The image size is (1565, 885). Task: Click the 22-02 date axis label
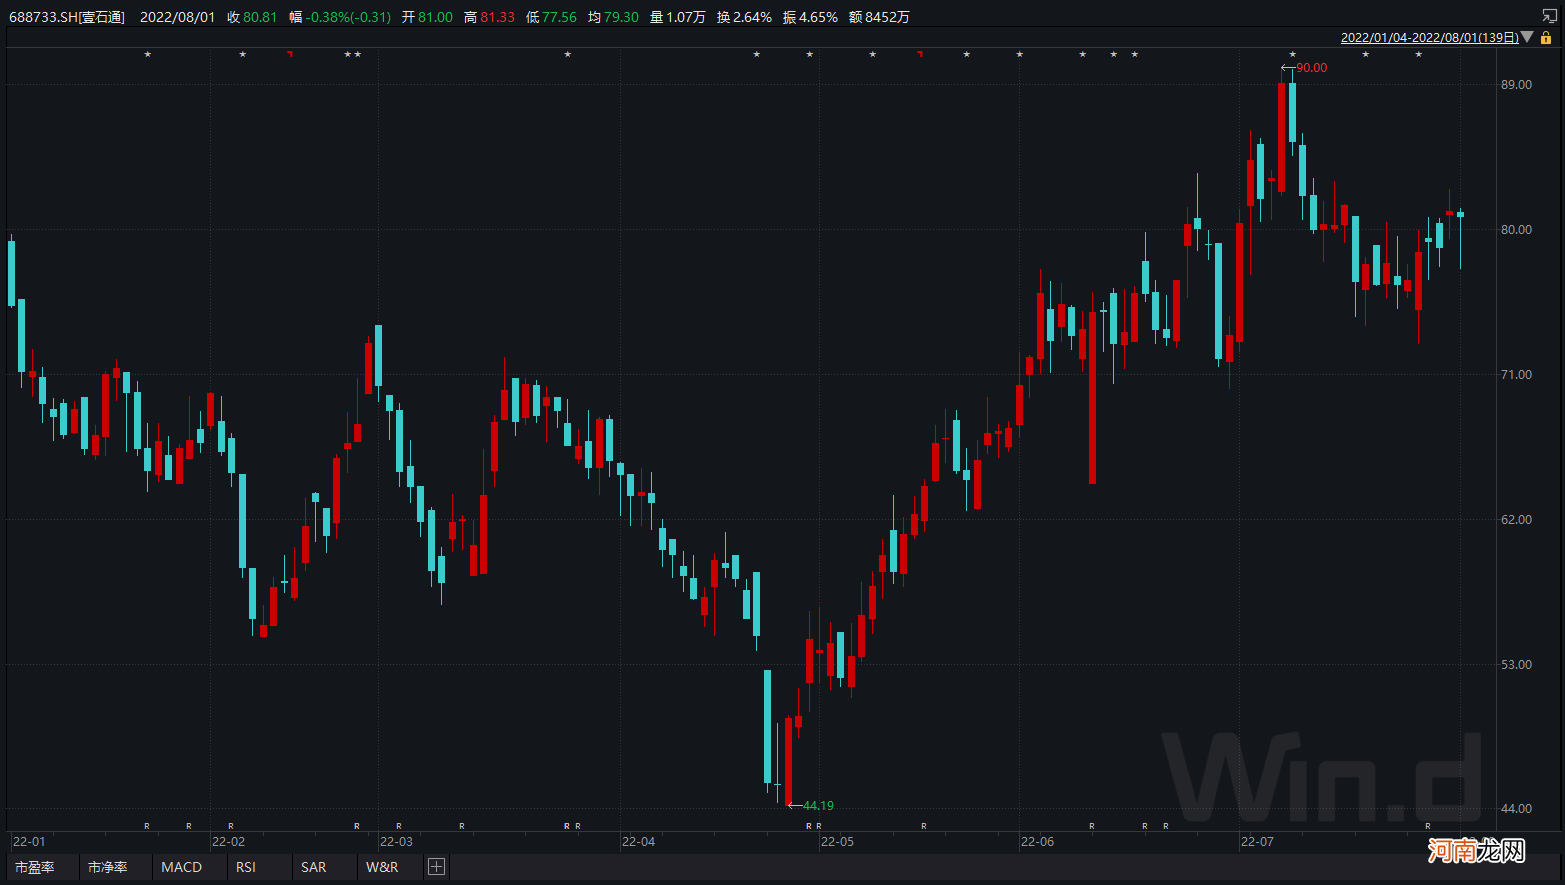(x=228, y=842)
